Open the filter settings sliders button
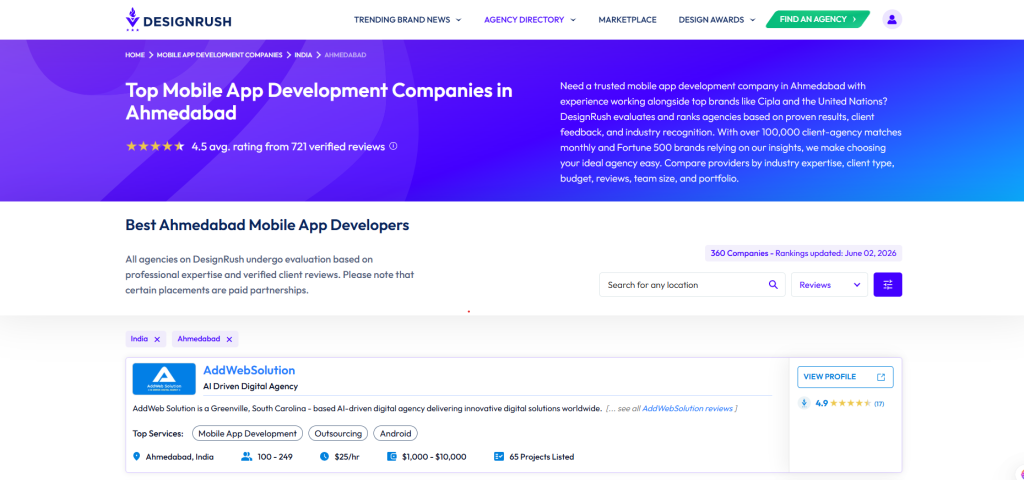1024x480 pixels. 888,285
